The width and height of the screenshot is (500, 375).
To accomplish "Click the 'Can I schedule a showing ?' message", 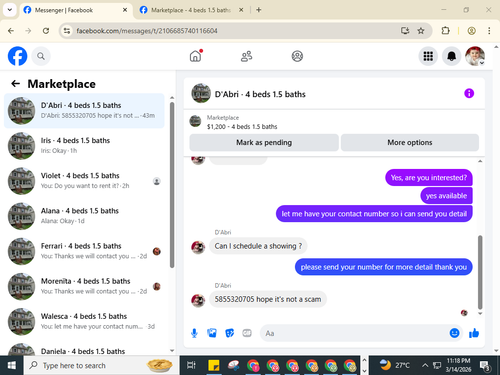I will tap(258, 246).
